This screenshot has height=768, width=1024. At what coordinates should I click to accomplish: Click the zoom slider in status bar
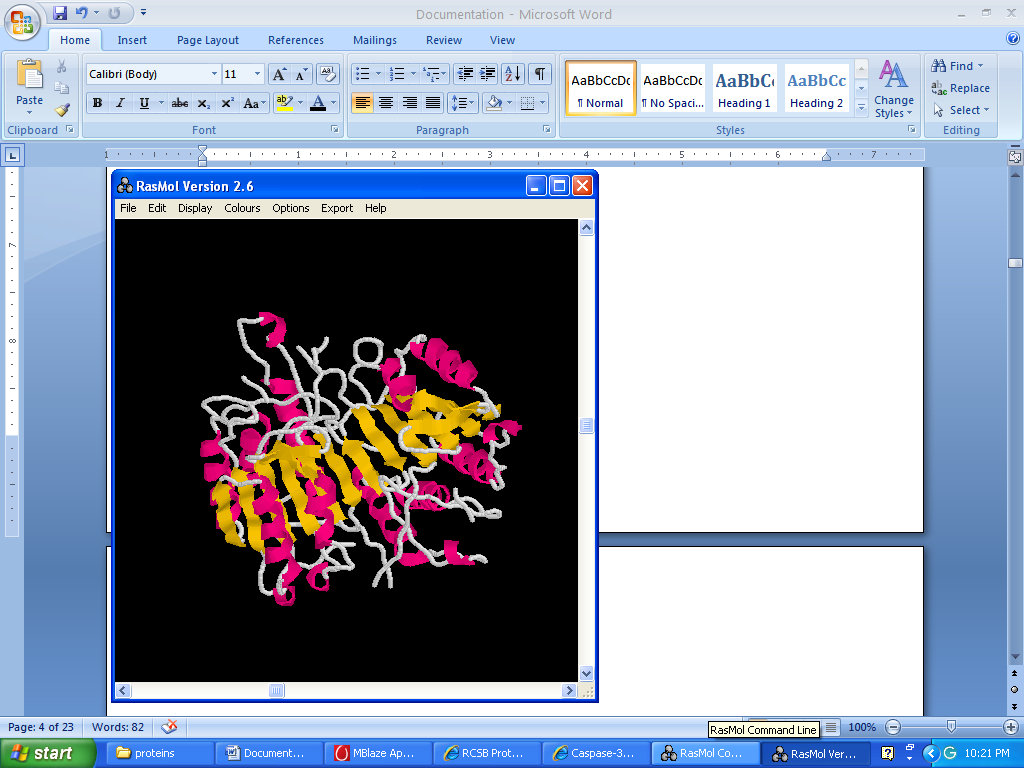pyautogui.click(x=951, y=727)
